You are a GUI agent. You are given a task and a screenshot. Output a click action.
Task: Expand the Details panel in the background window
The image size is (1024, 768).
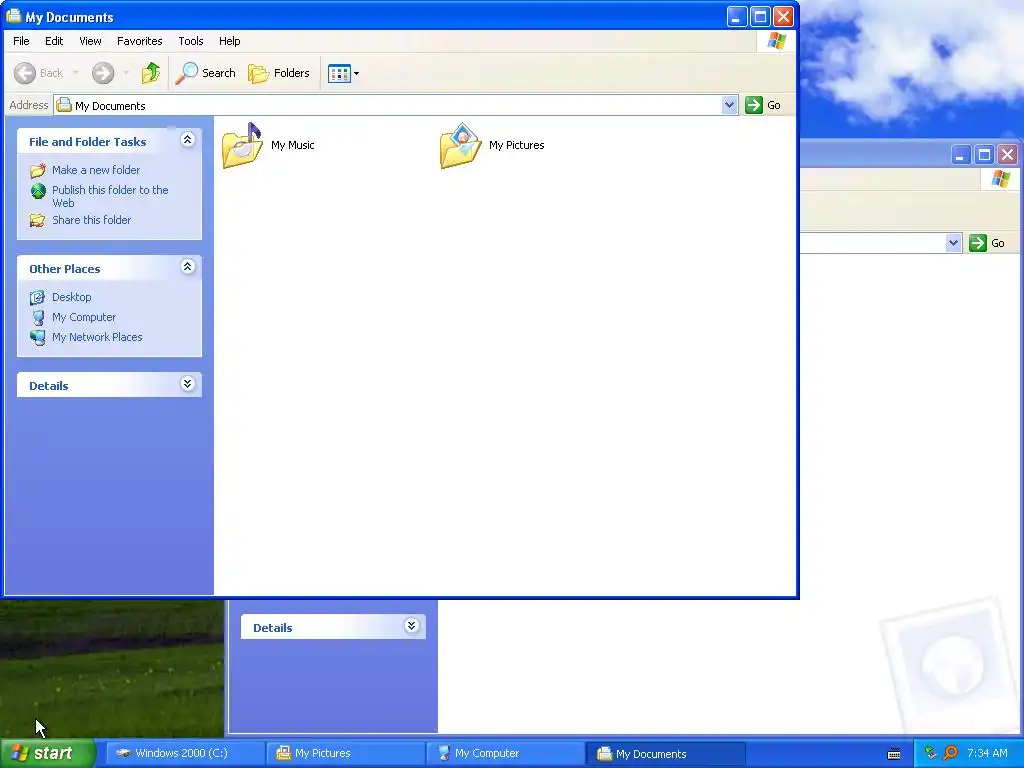[x=411, y=626]
